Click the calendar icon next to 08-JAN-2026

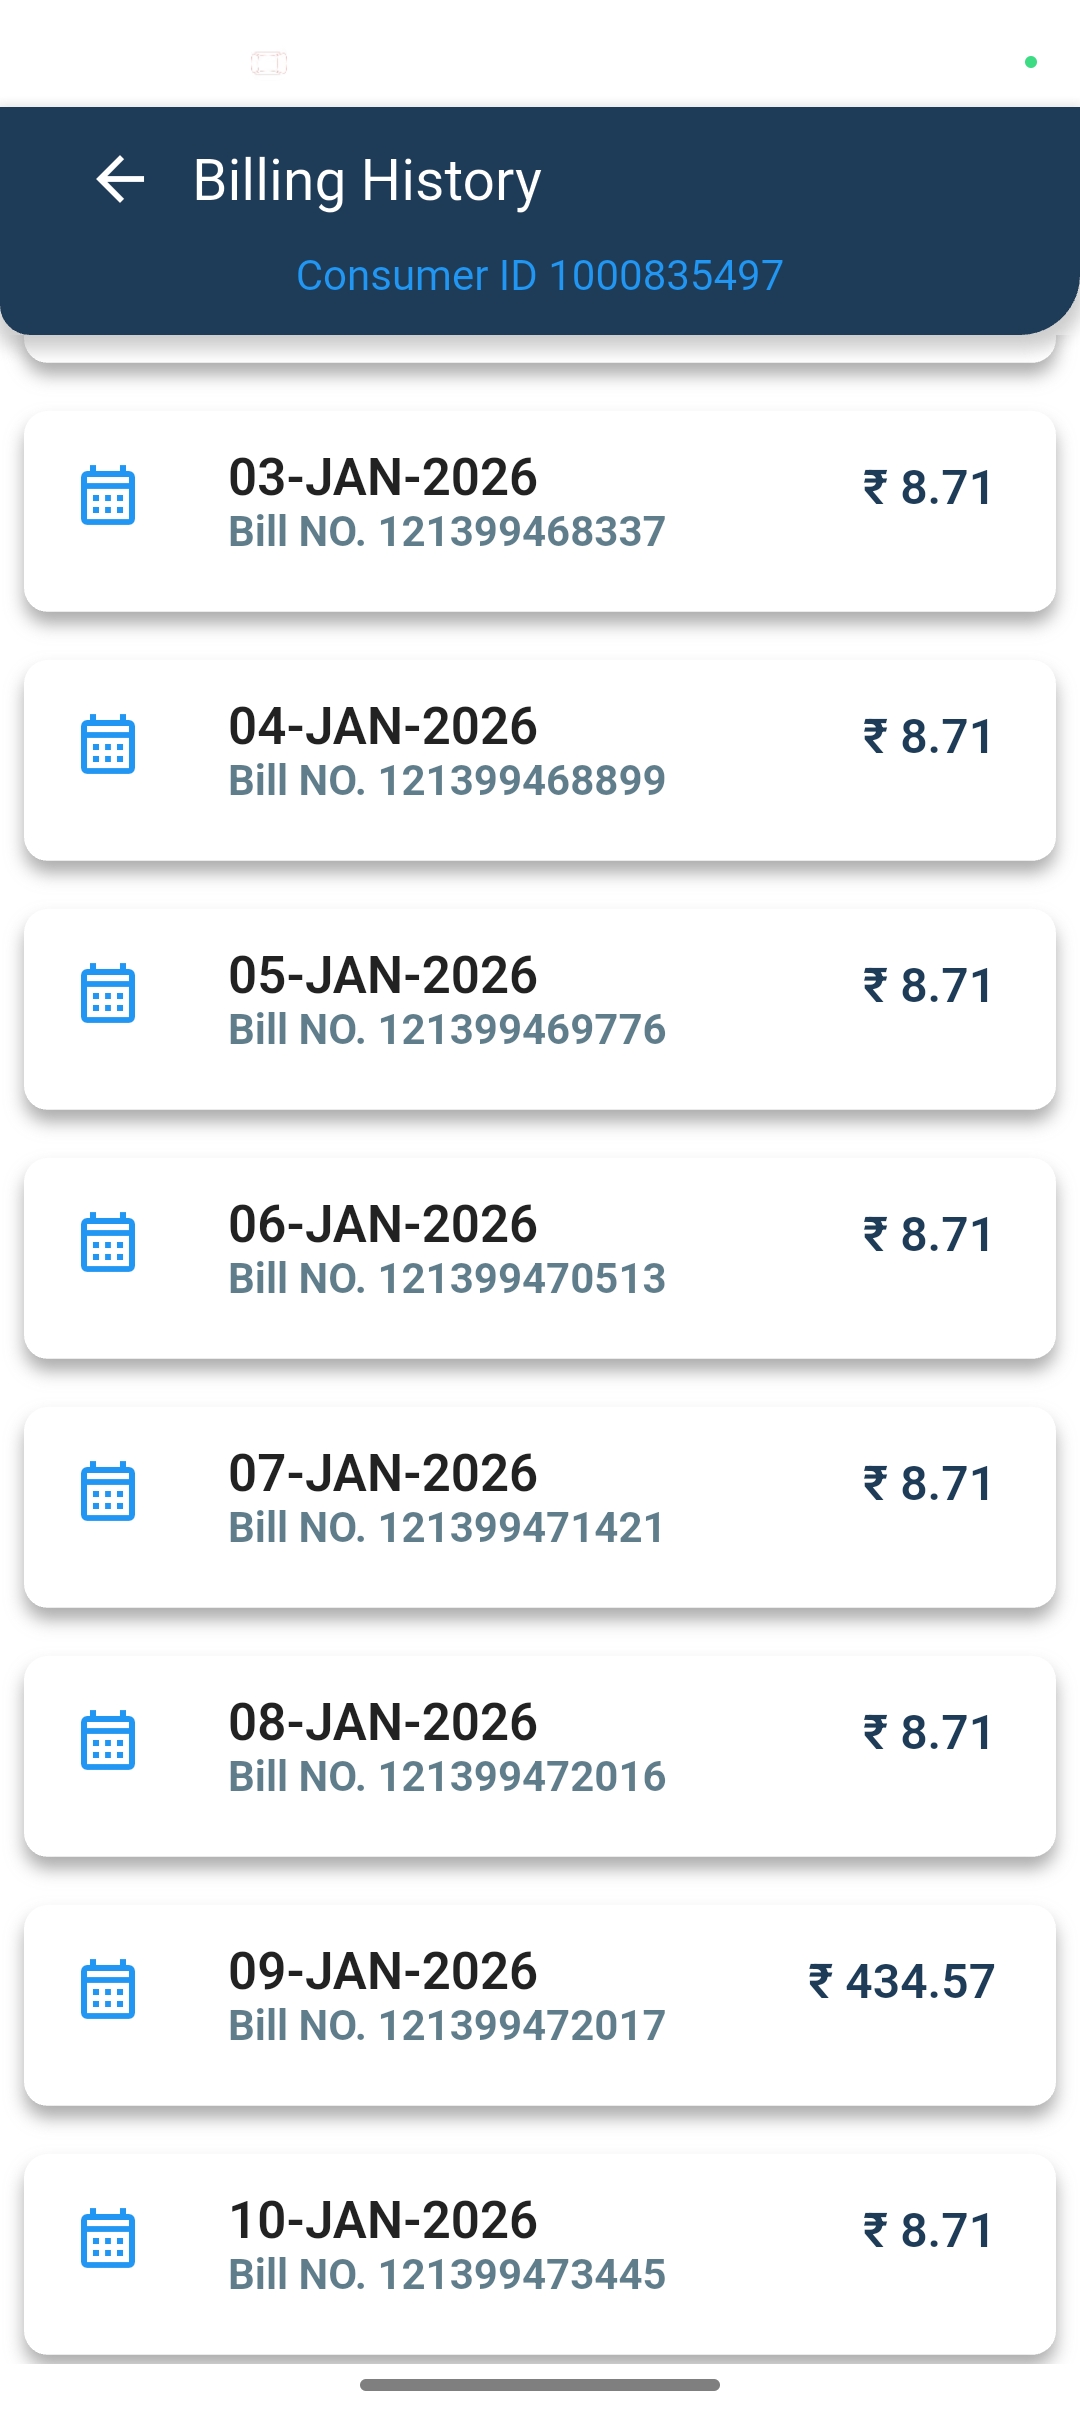click(108, 1740)
